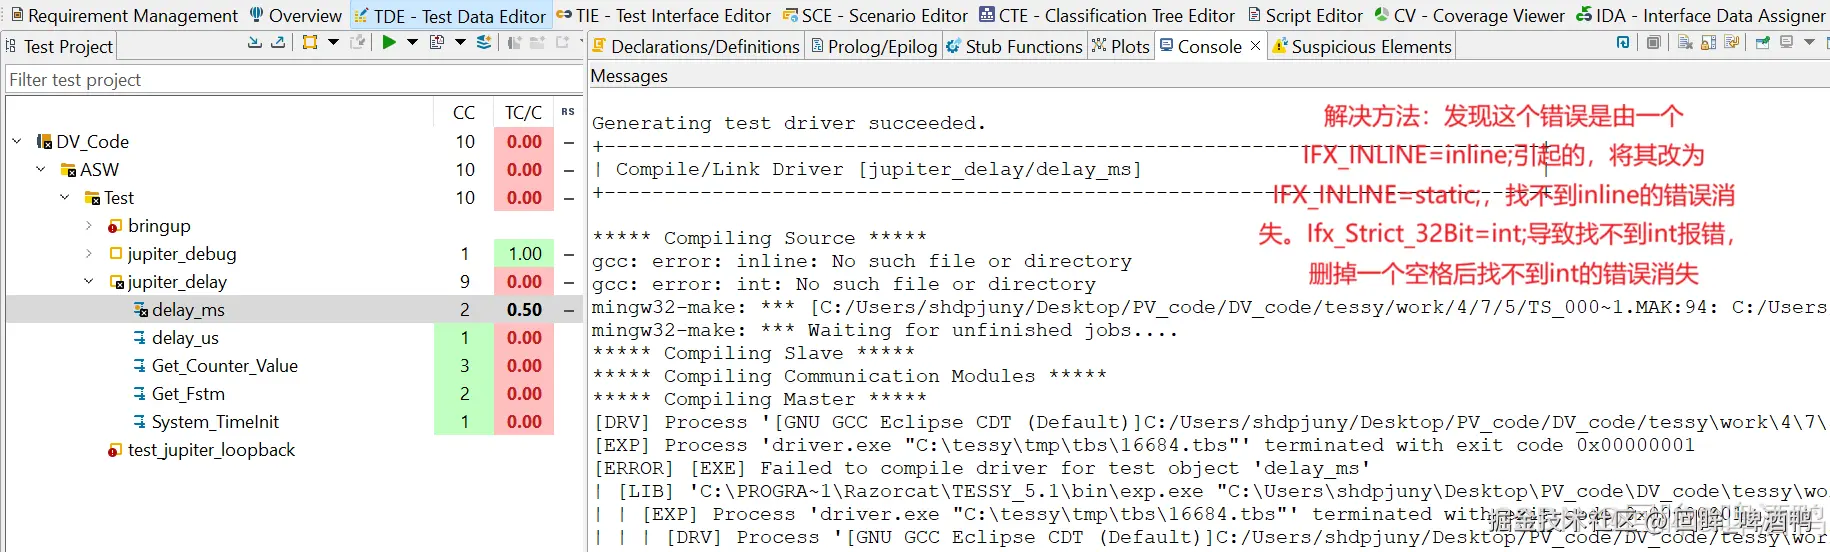Pin the console view
1830x552 pixels.
[1762, 42]
